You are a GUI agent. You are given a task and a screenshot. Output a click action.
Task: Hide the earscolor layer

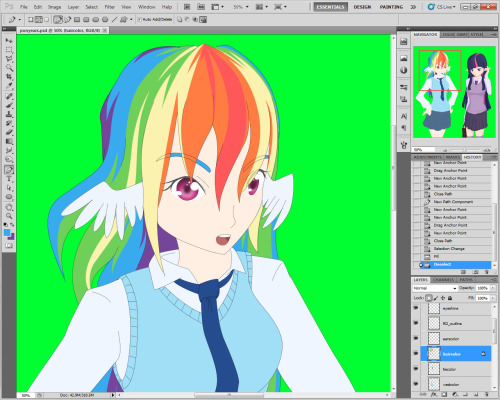(416, 338)
